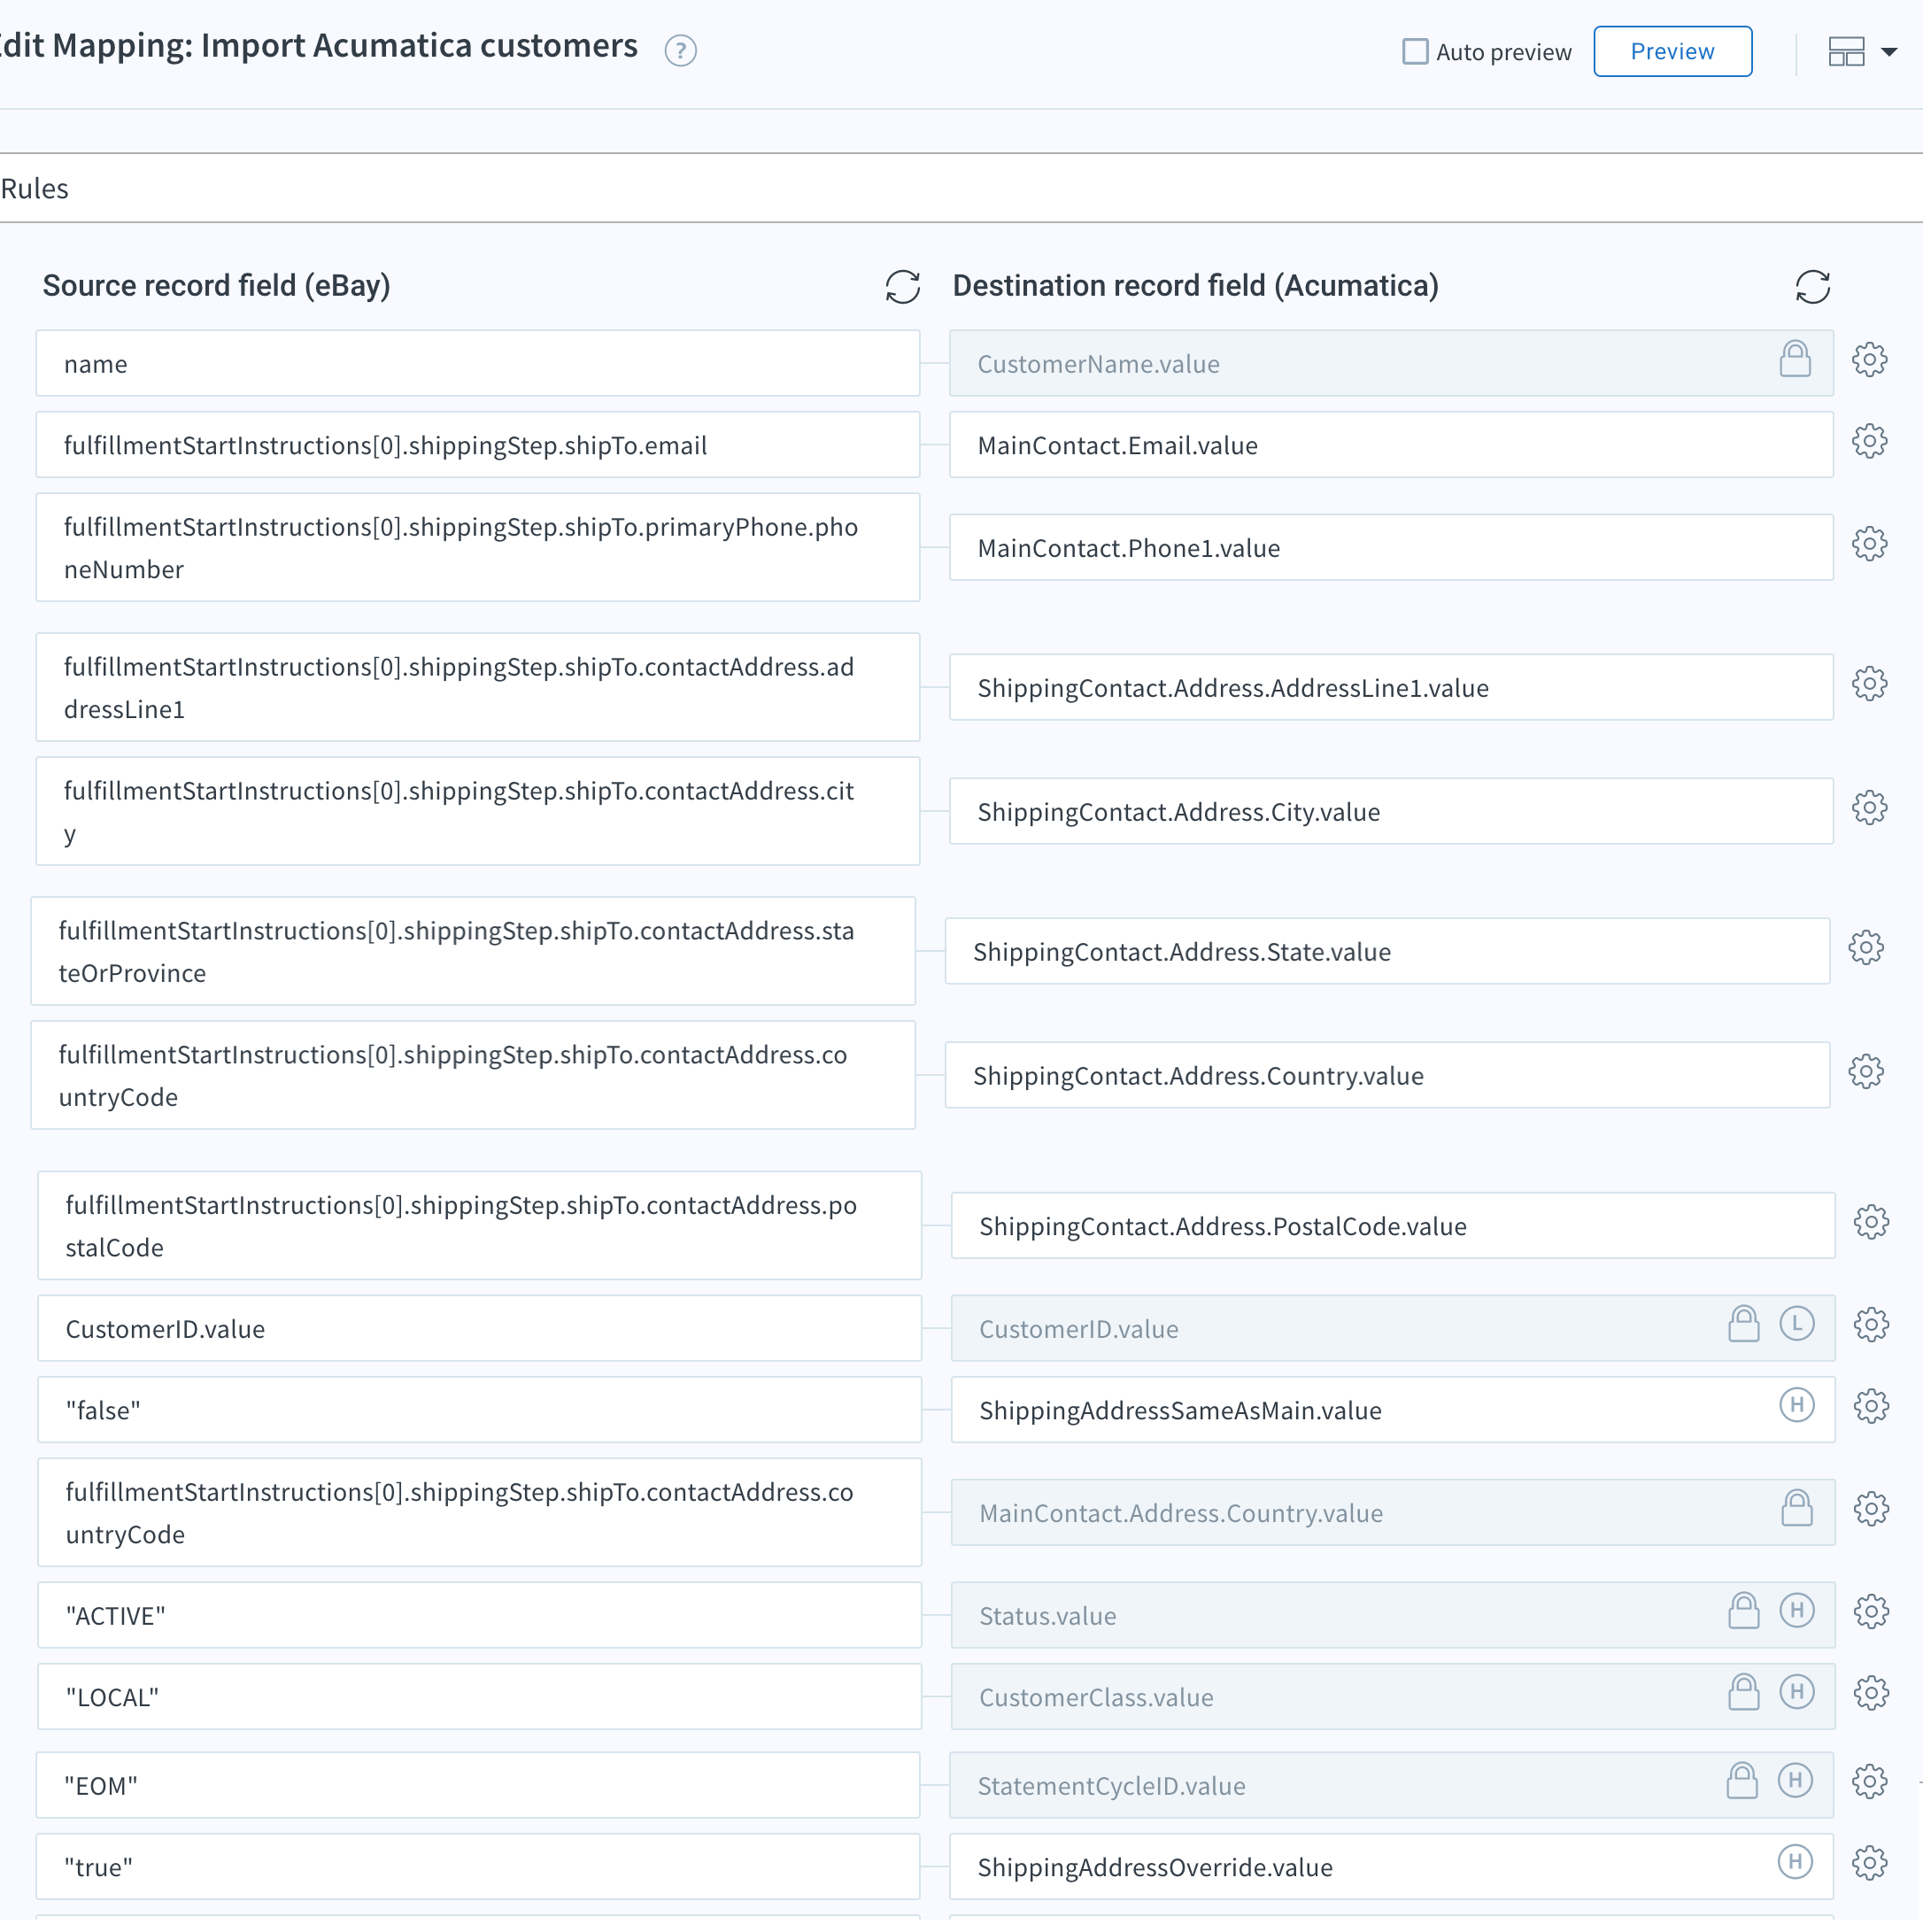
Task: Open settings gear for AddressLine1.value mapping
Action: (x=1869, y=684)
